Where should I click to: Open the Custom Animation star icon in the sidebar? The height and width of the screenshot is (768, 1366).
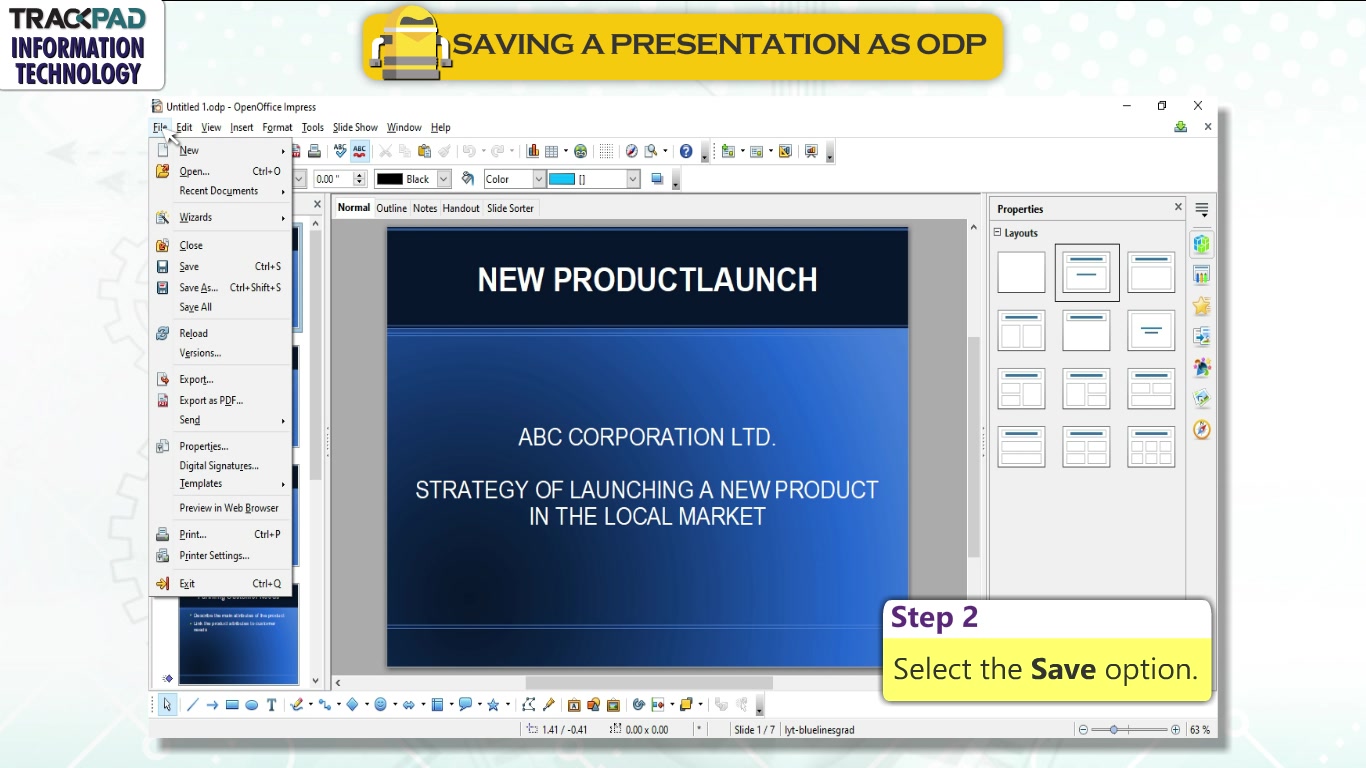click(1202, 306)
